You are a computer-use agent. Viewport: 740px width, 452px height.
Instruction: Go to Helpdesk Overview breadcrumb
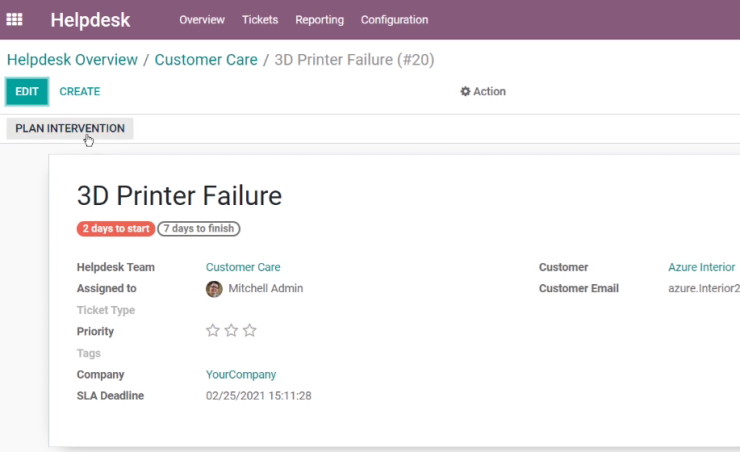tap(72, 60)
